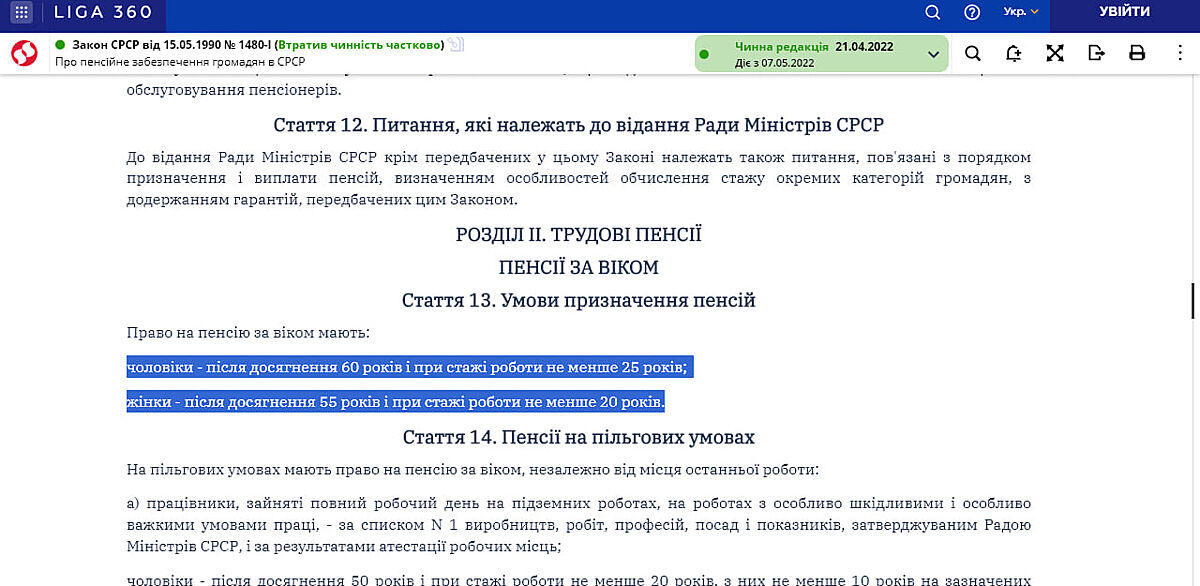Open the help question mark icon
This screenshot has width=1200, height=586.
click(x=972, y=13)
